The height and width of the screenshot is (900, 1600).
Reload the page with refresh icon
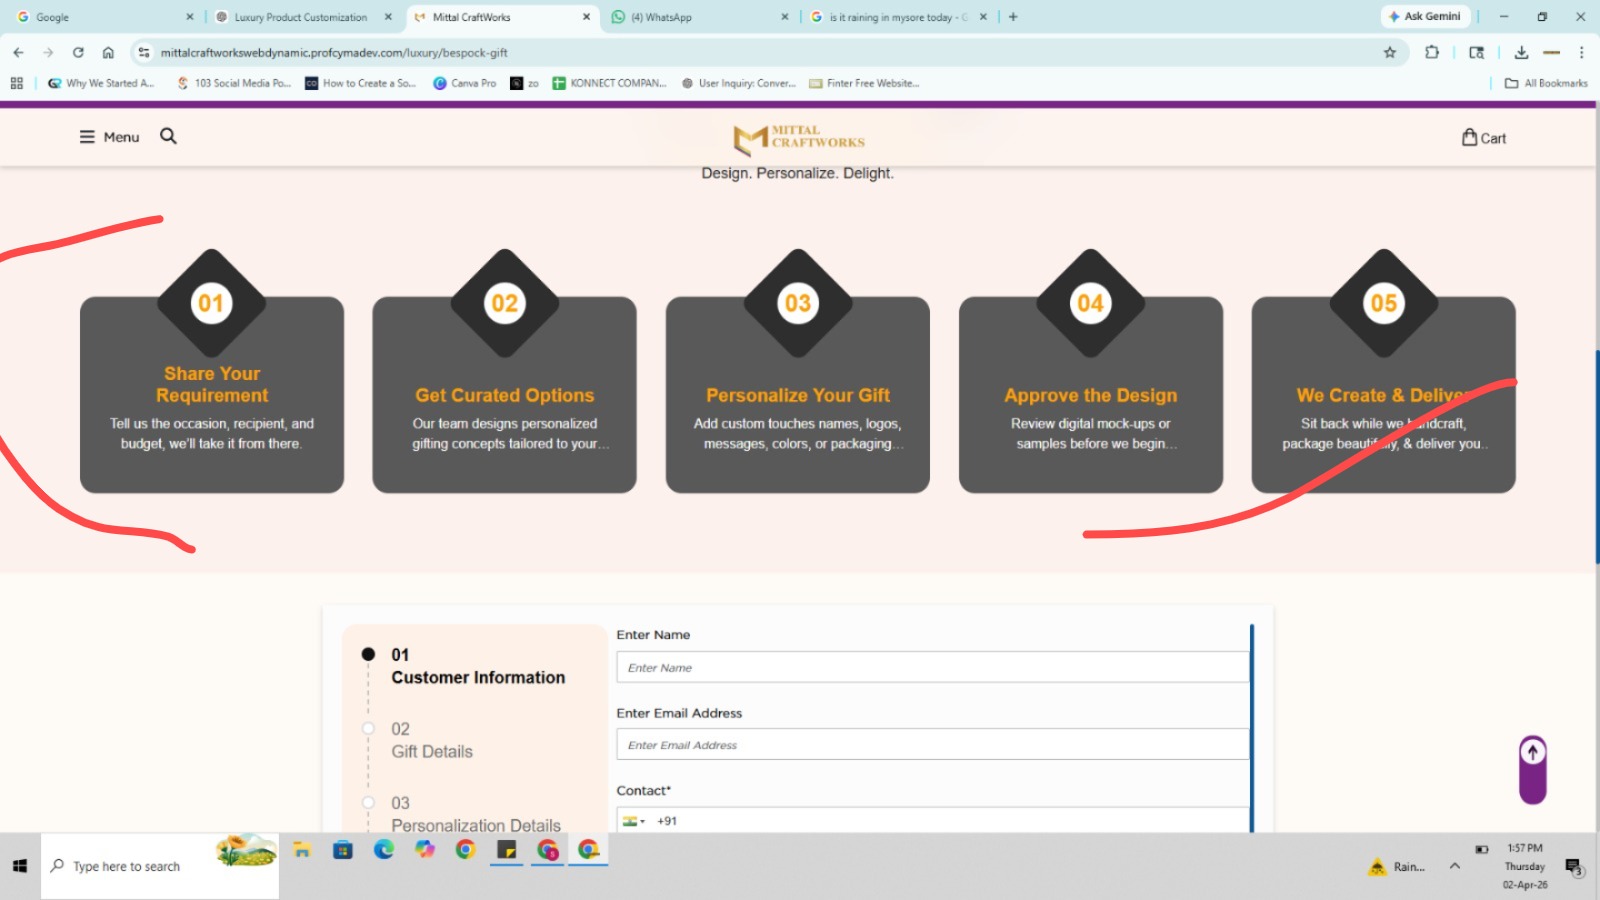click(78, 53)
